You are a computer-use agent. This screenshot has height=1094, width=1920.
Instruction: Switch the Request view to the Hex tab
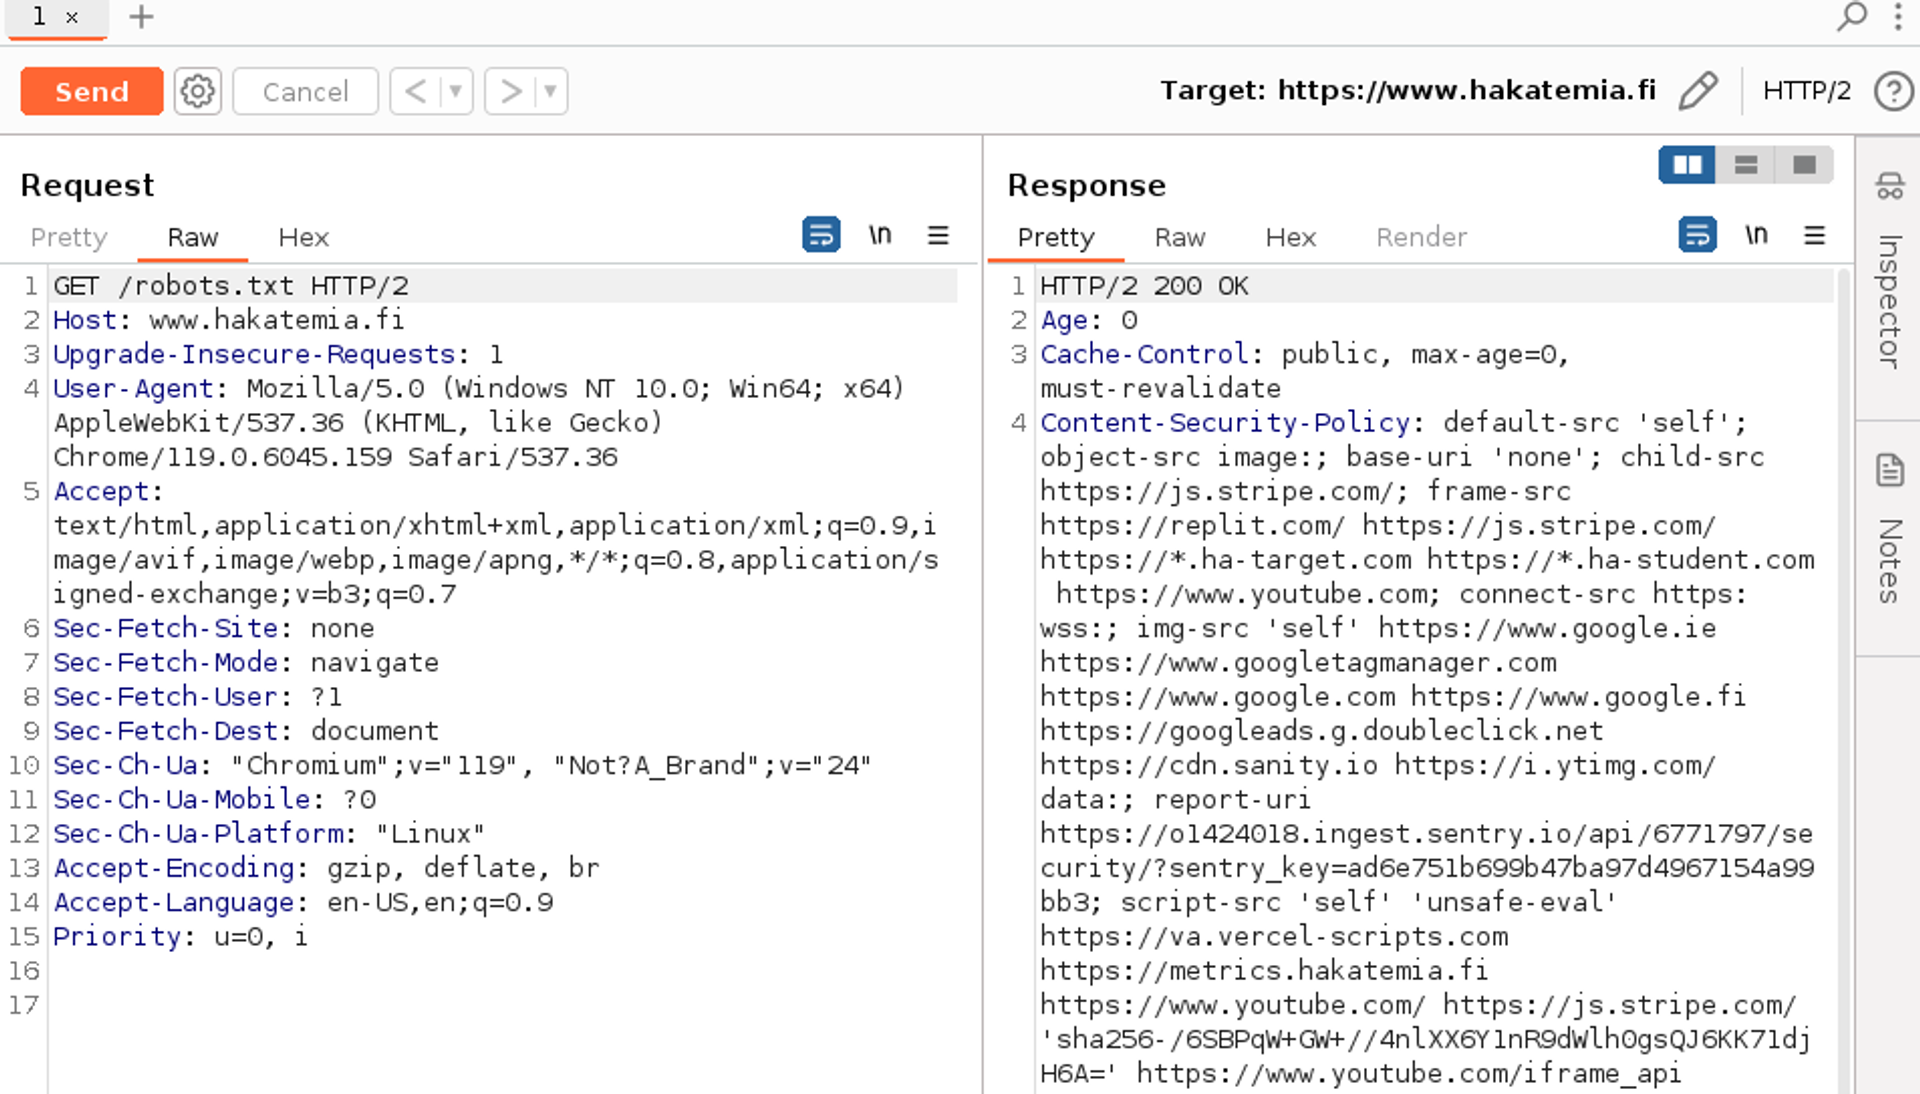point(303,238)
